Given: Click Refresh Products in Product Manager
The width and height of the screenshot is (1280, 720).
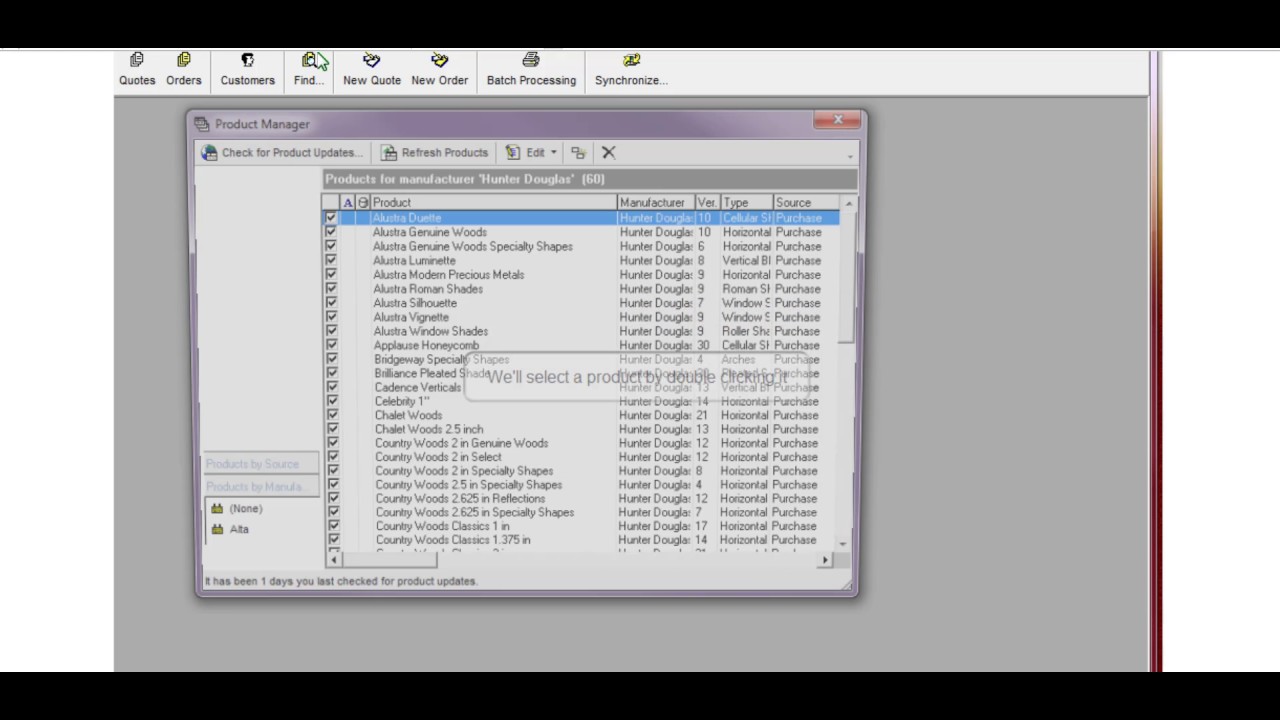Looking at the screenshot, I should point(435,153).
